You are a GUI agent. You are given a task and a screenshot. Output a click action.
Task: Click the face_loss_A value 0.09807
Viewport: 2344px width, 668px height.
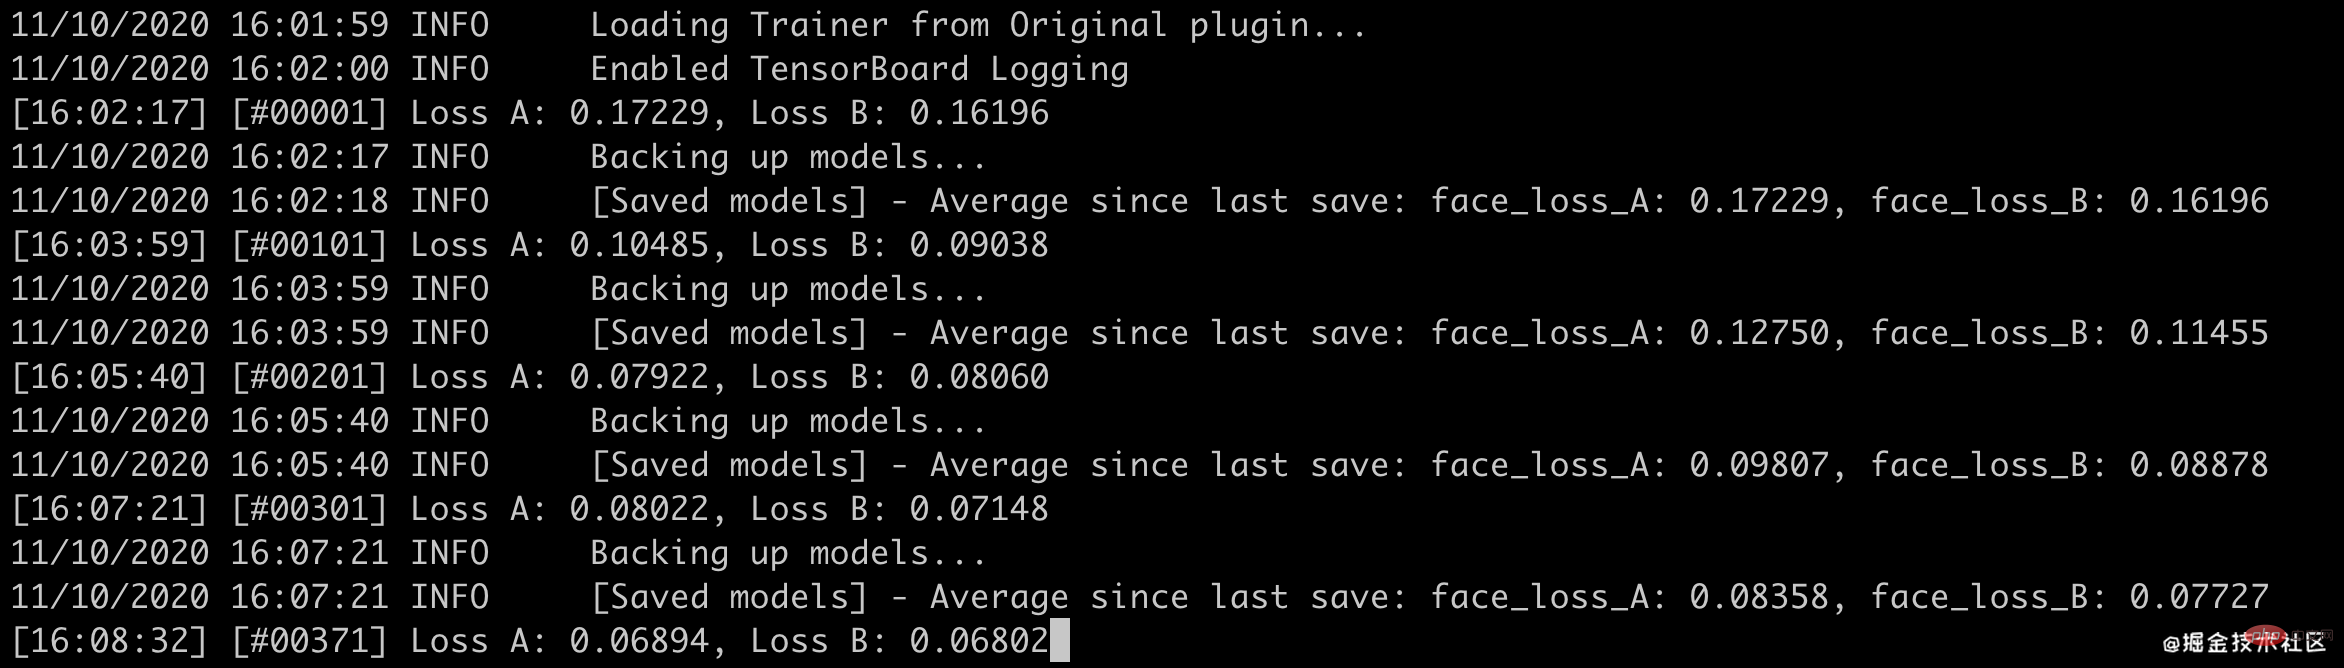point(1759,465)
